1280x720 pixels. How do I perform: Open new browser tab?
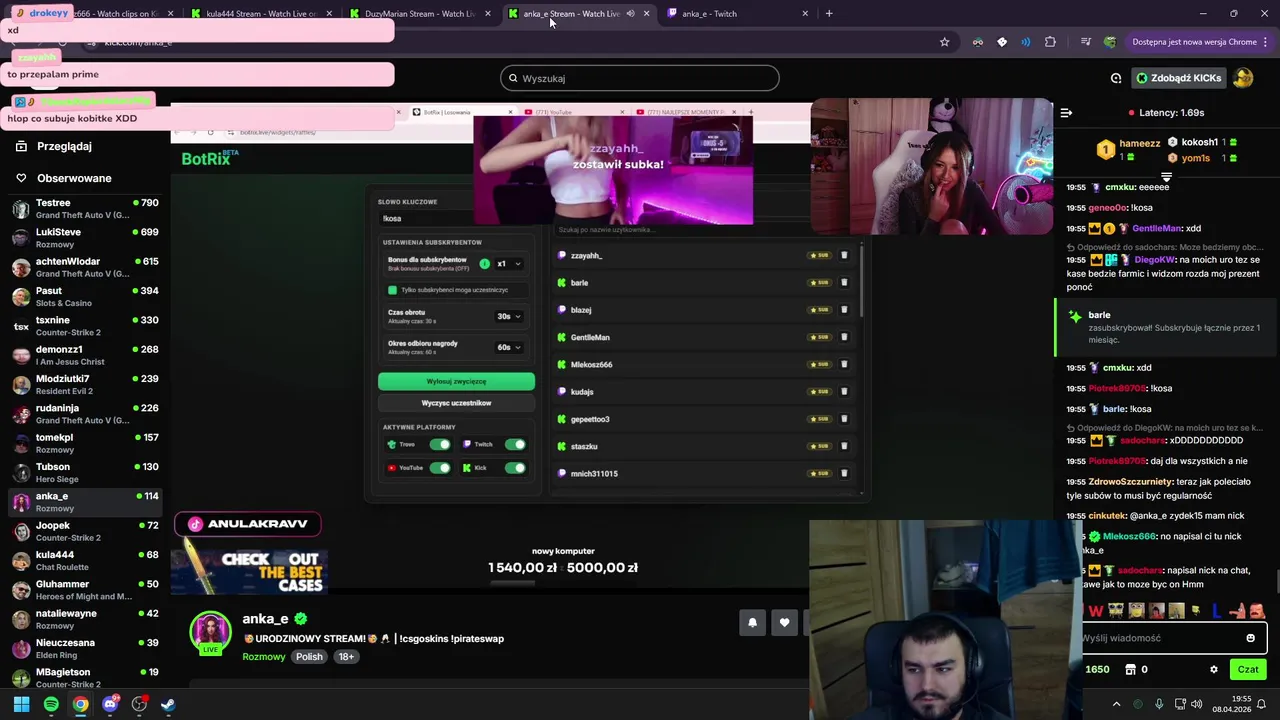pyautogui.click(x=829, y=14)
